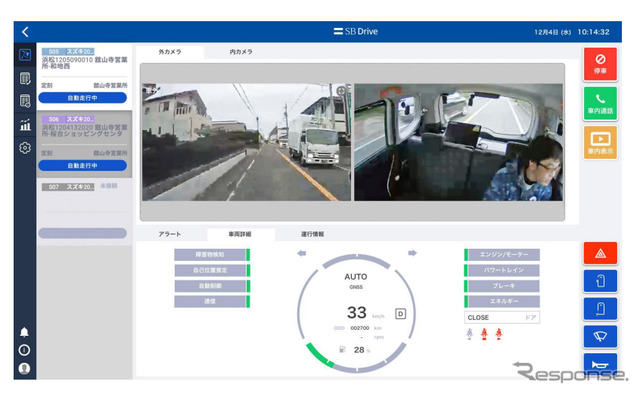The image size is (640, 394).
Task: Click the 自己位置推定 status bar
Action: tap(212, 270)
